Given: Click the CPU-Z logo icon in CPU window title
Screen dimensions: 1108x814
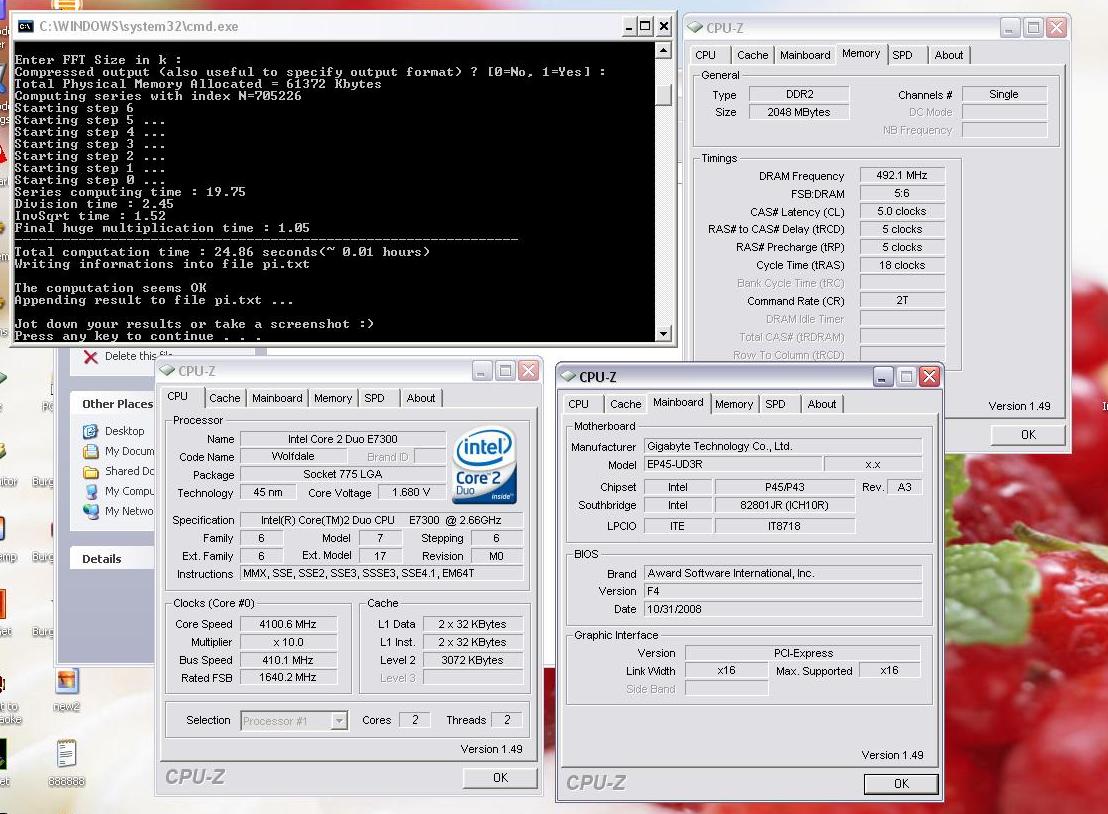Looking at the screenshot, I should (167, 370).
